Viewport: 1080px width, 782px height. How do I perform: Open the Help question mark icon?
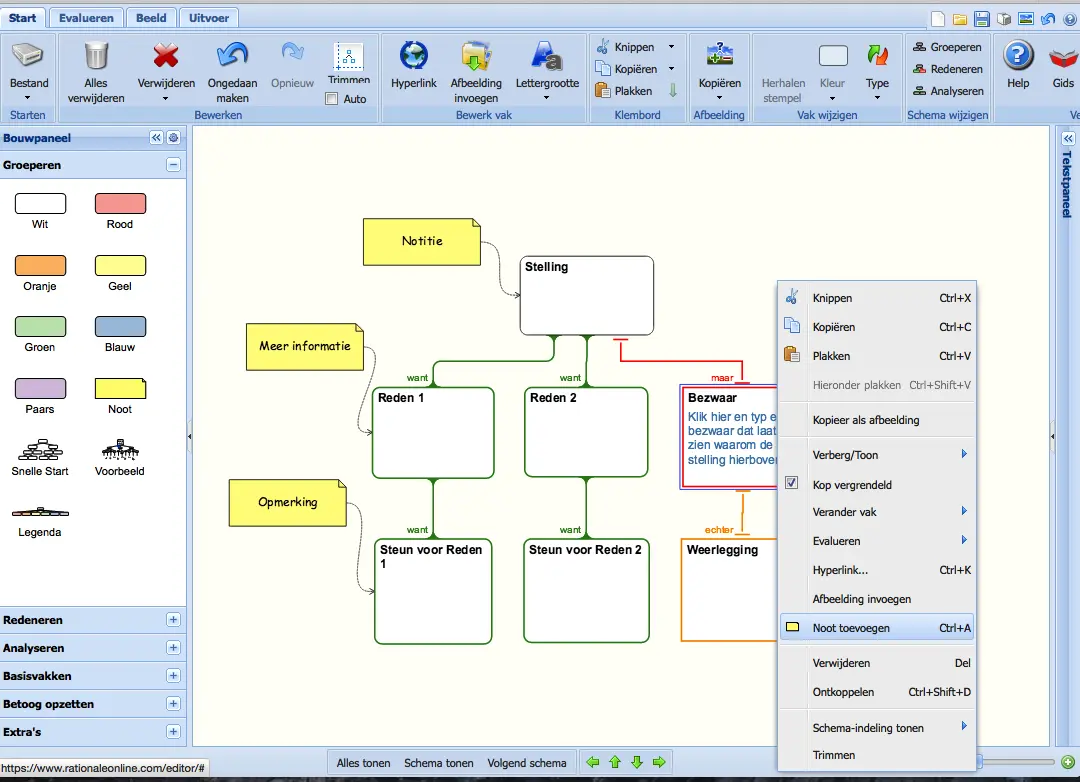point(1018,56)
